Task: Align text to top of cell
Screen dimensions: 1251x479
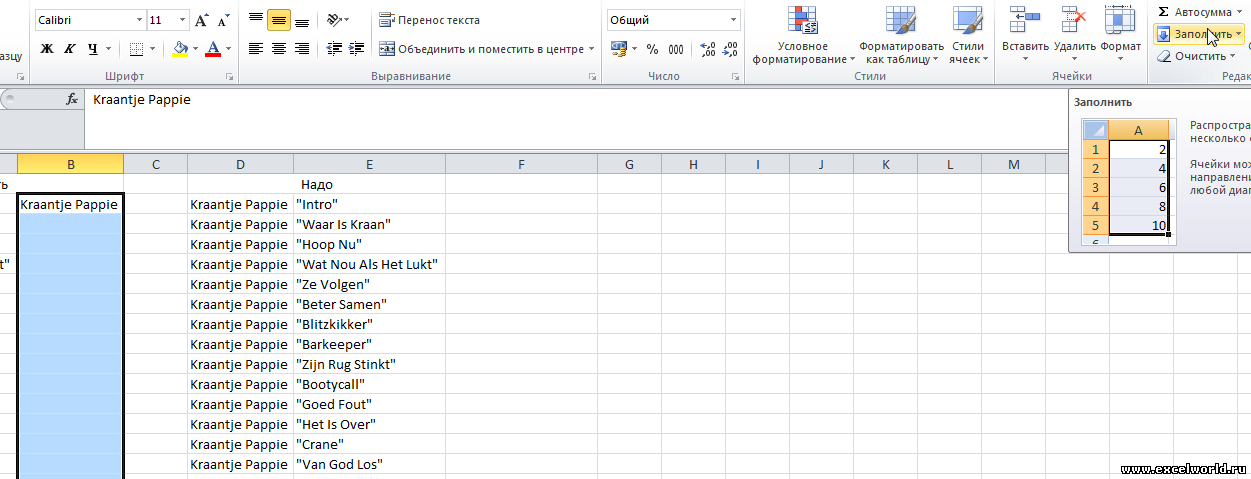Action: pos(256,19)
